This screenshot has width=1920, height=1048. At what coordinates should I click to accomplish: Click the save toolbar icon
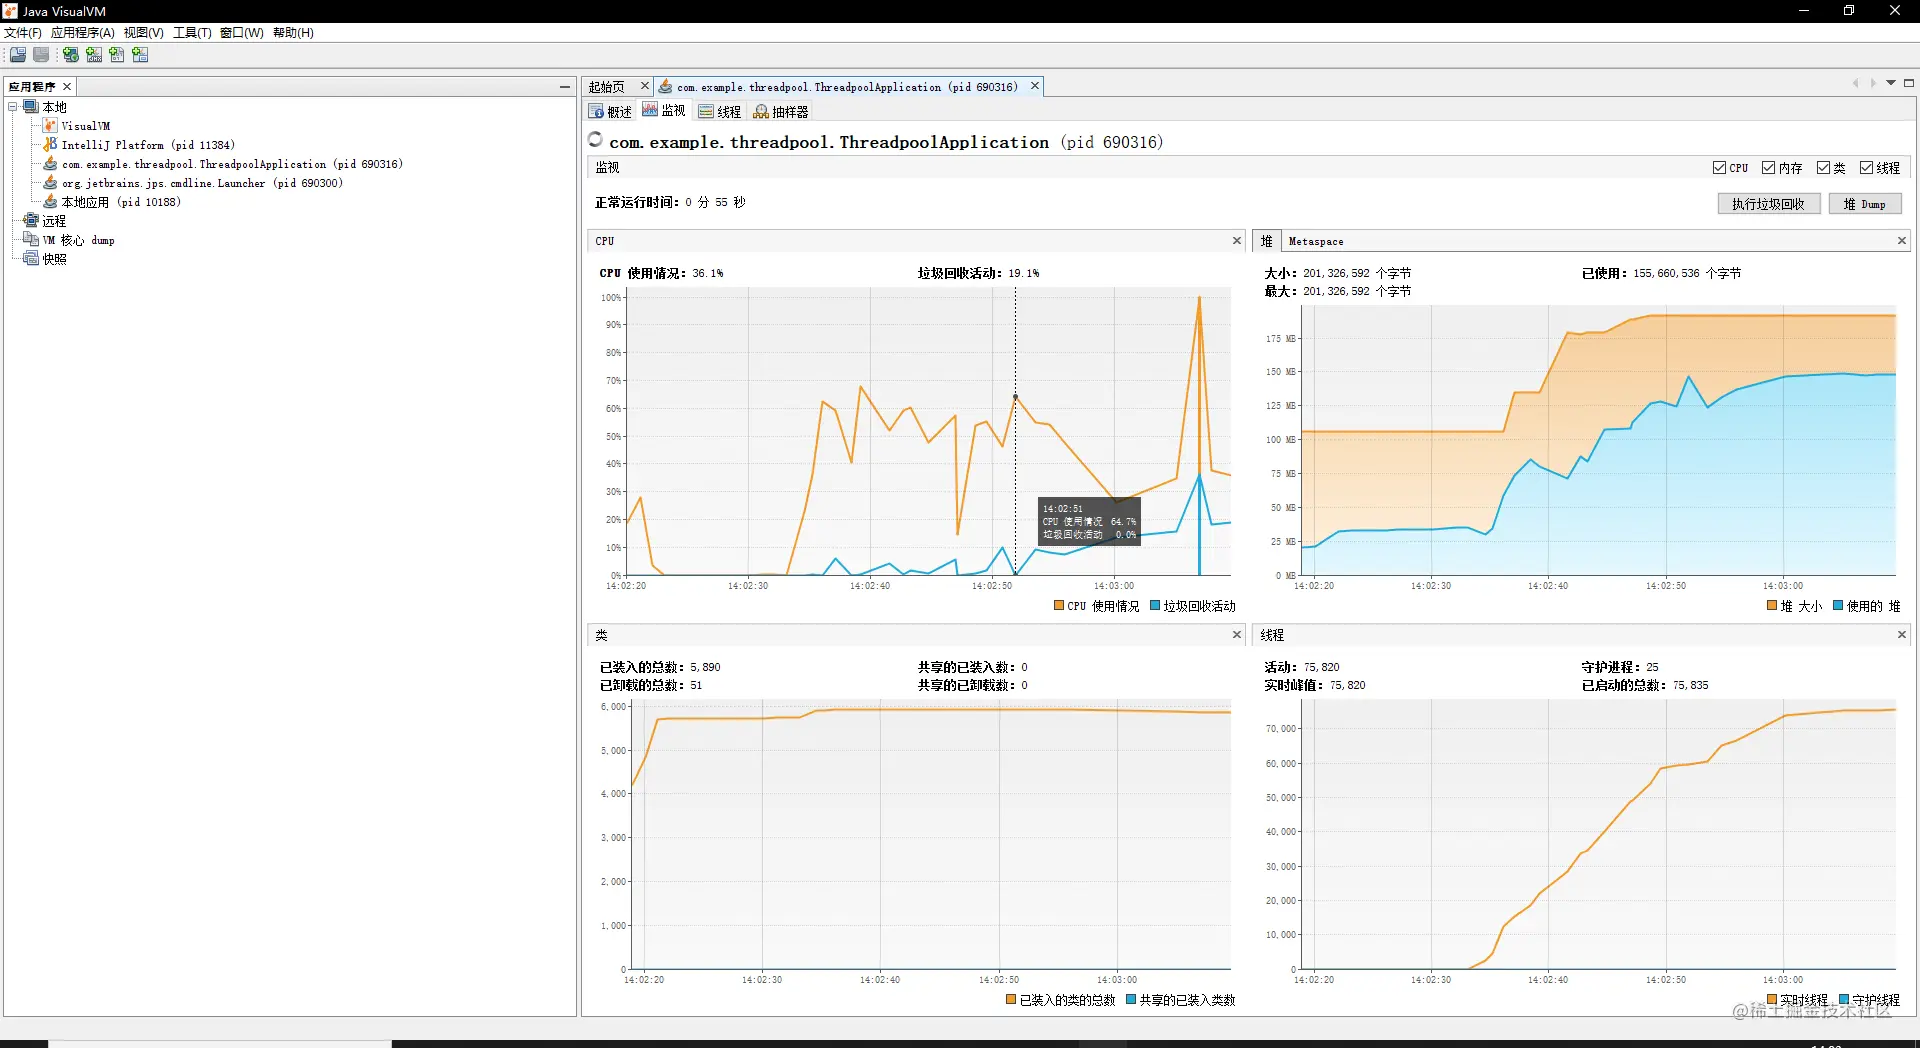41,55
